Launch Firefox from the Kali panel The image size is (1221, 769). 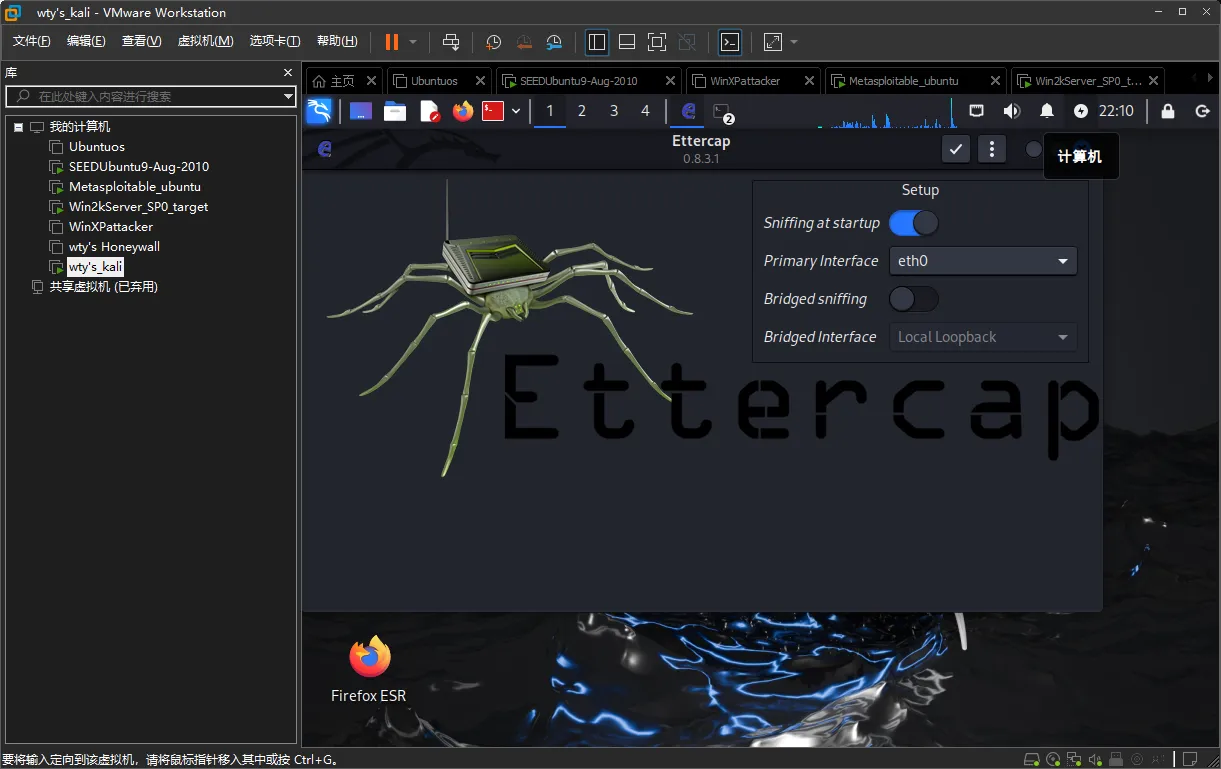[x=462, y=111]
